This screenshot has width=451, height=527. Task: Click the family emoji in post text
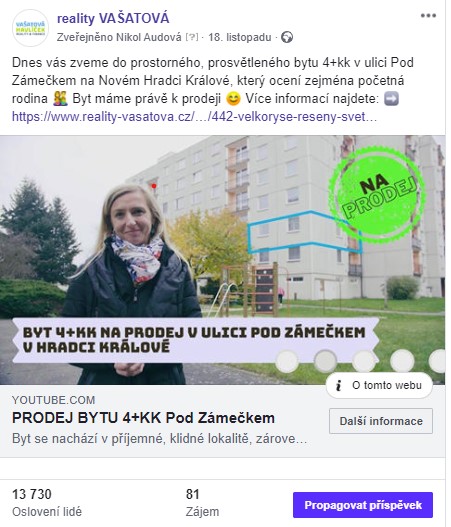60,99
